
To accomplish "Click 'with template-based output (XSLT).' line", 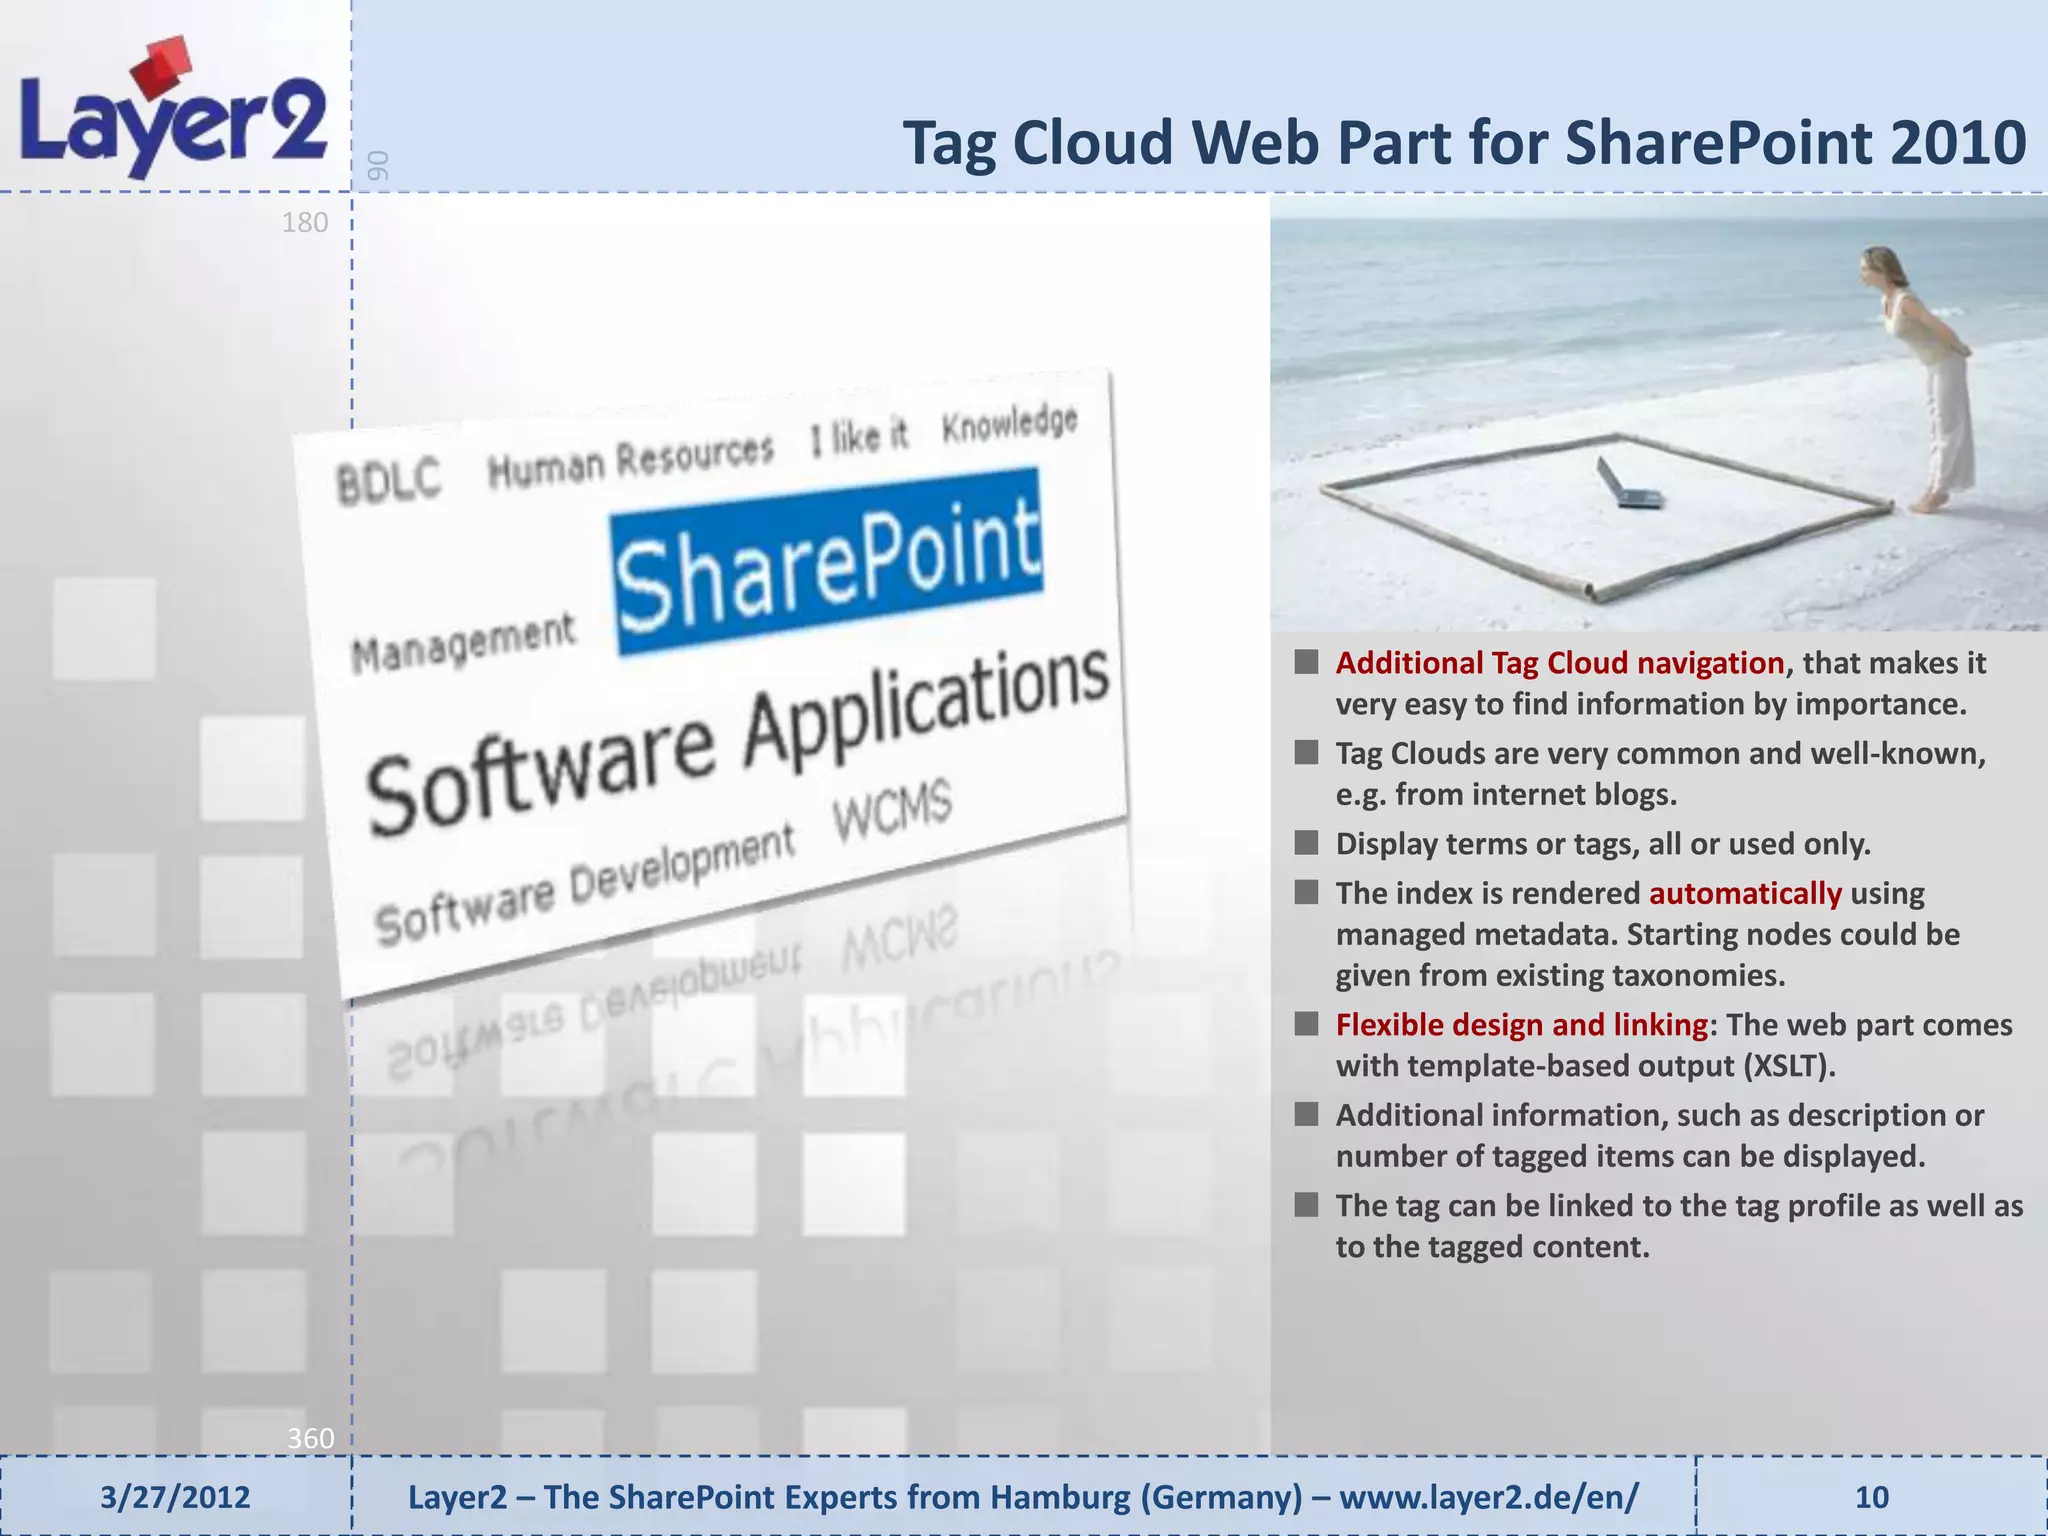I will (x=1586, y=1066).
